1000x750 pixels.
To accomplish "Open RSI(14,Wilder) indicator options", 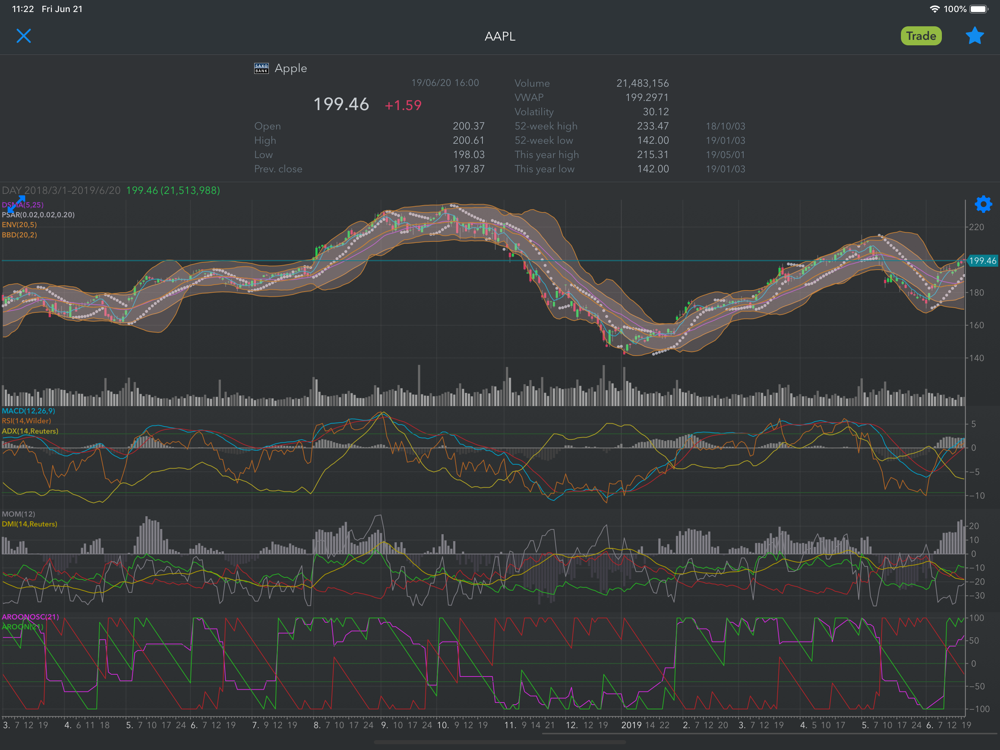I will tap(27, 421).
